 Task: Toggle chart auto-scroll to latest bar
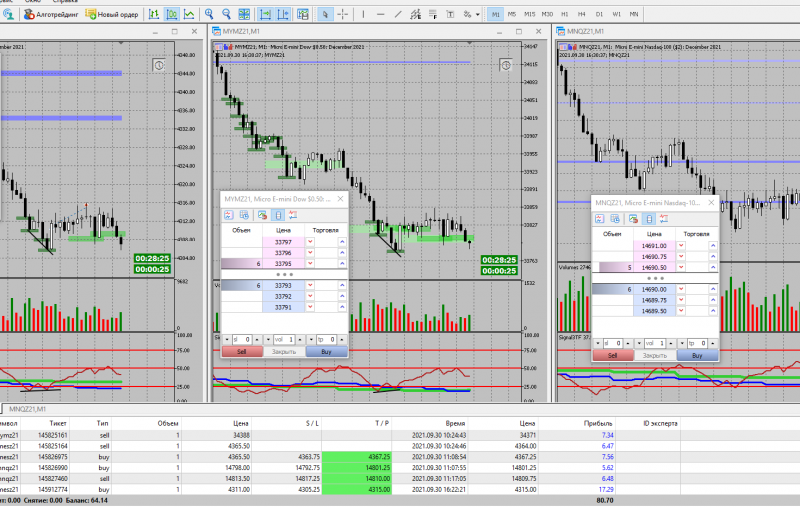point(265,14)
